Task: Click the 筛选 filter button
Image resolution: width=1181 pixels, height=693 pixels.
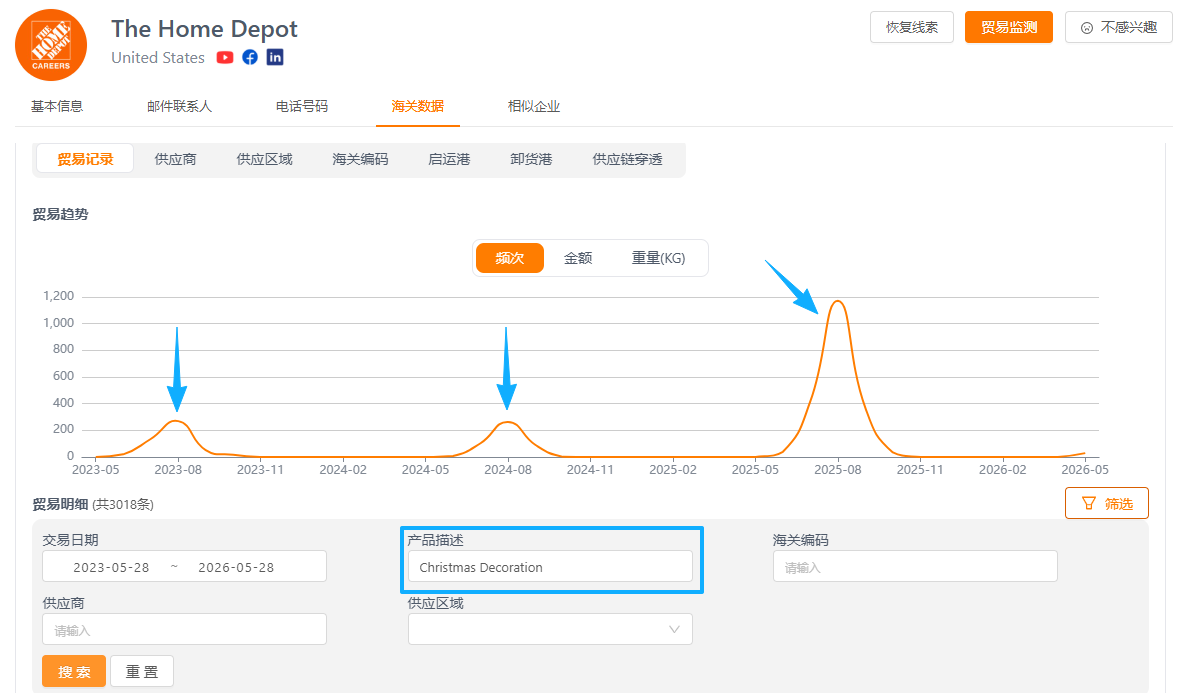Action: click(1106, 503)
